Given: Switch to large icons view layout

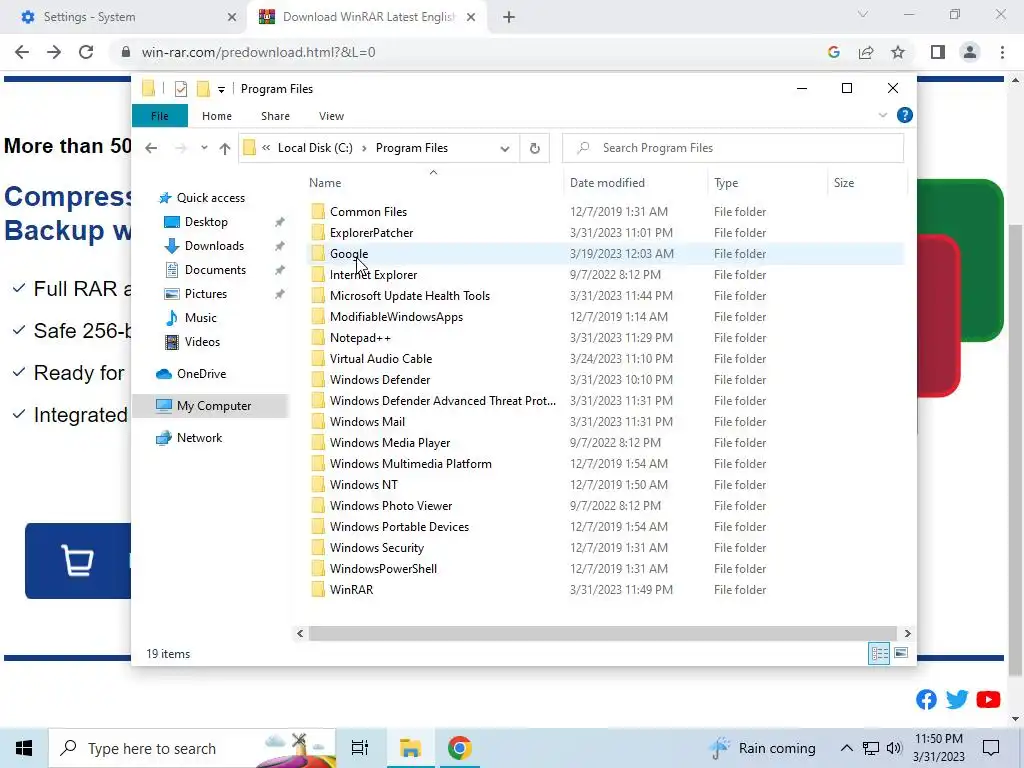Looking at the screenshot, I should coord(901,653).
